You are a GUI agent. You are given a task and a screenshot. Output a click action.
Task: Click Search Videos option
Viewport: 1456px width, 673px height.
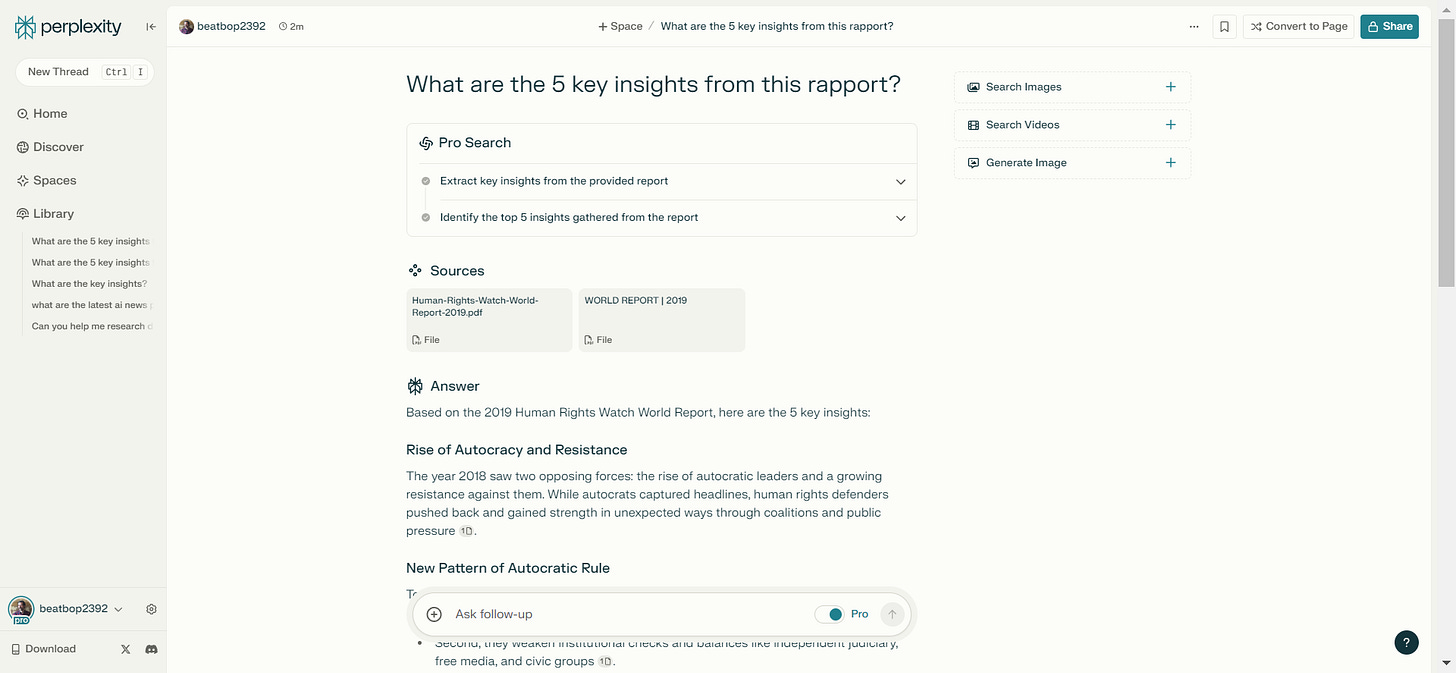1072,125
